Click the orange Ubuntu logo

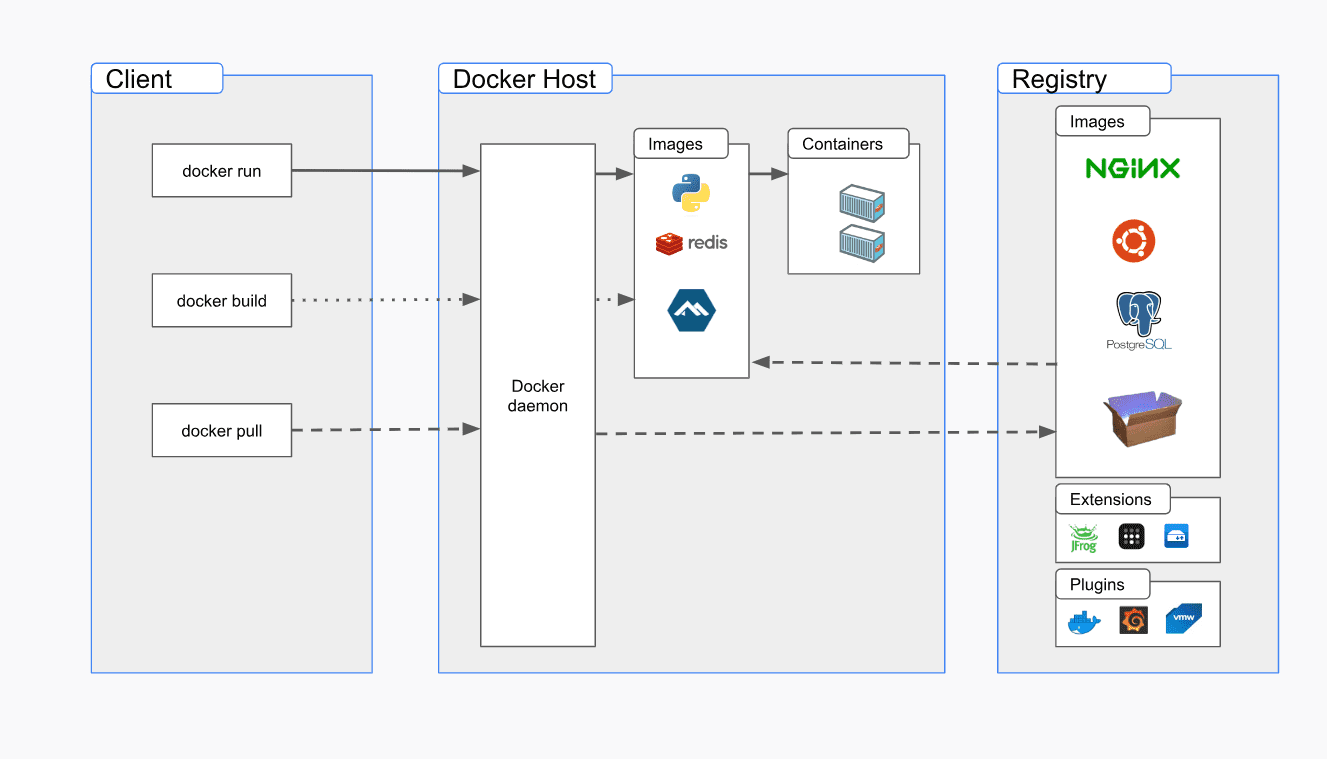[x=1134, y=241]
